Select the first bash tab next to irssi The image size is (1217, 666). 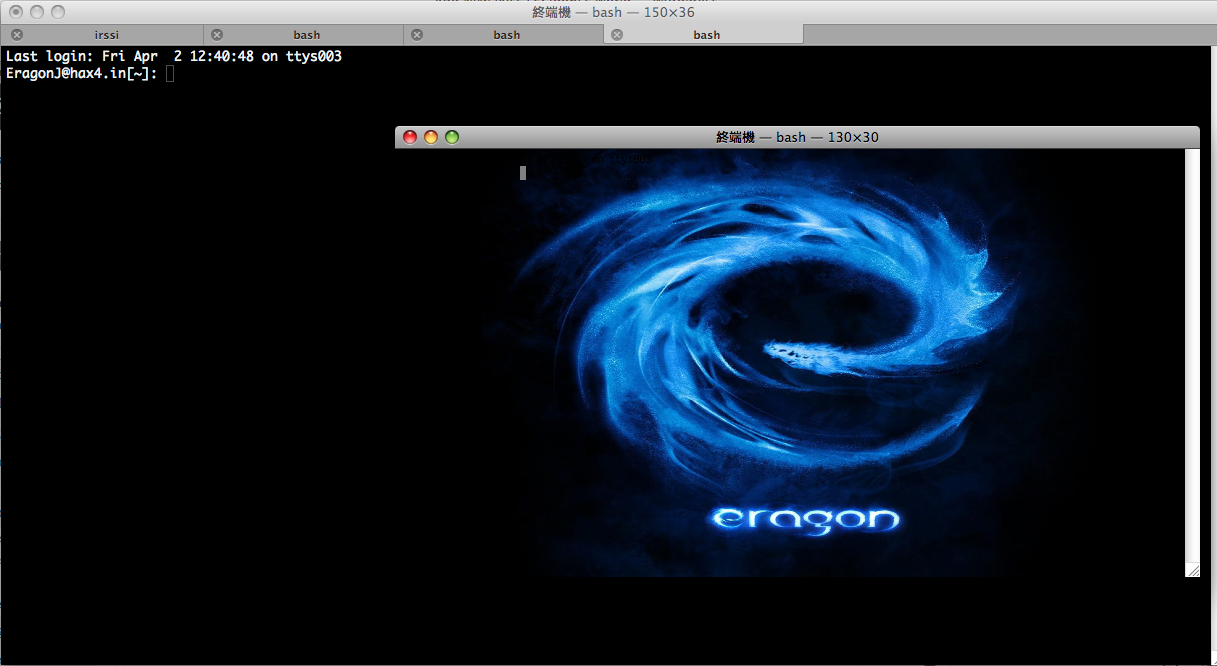307,35
